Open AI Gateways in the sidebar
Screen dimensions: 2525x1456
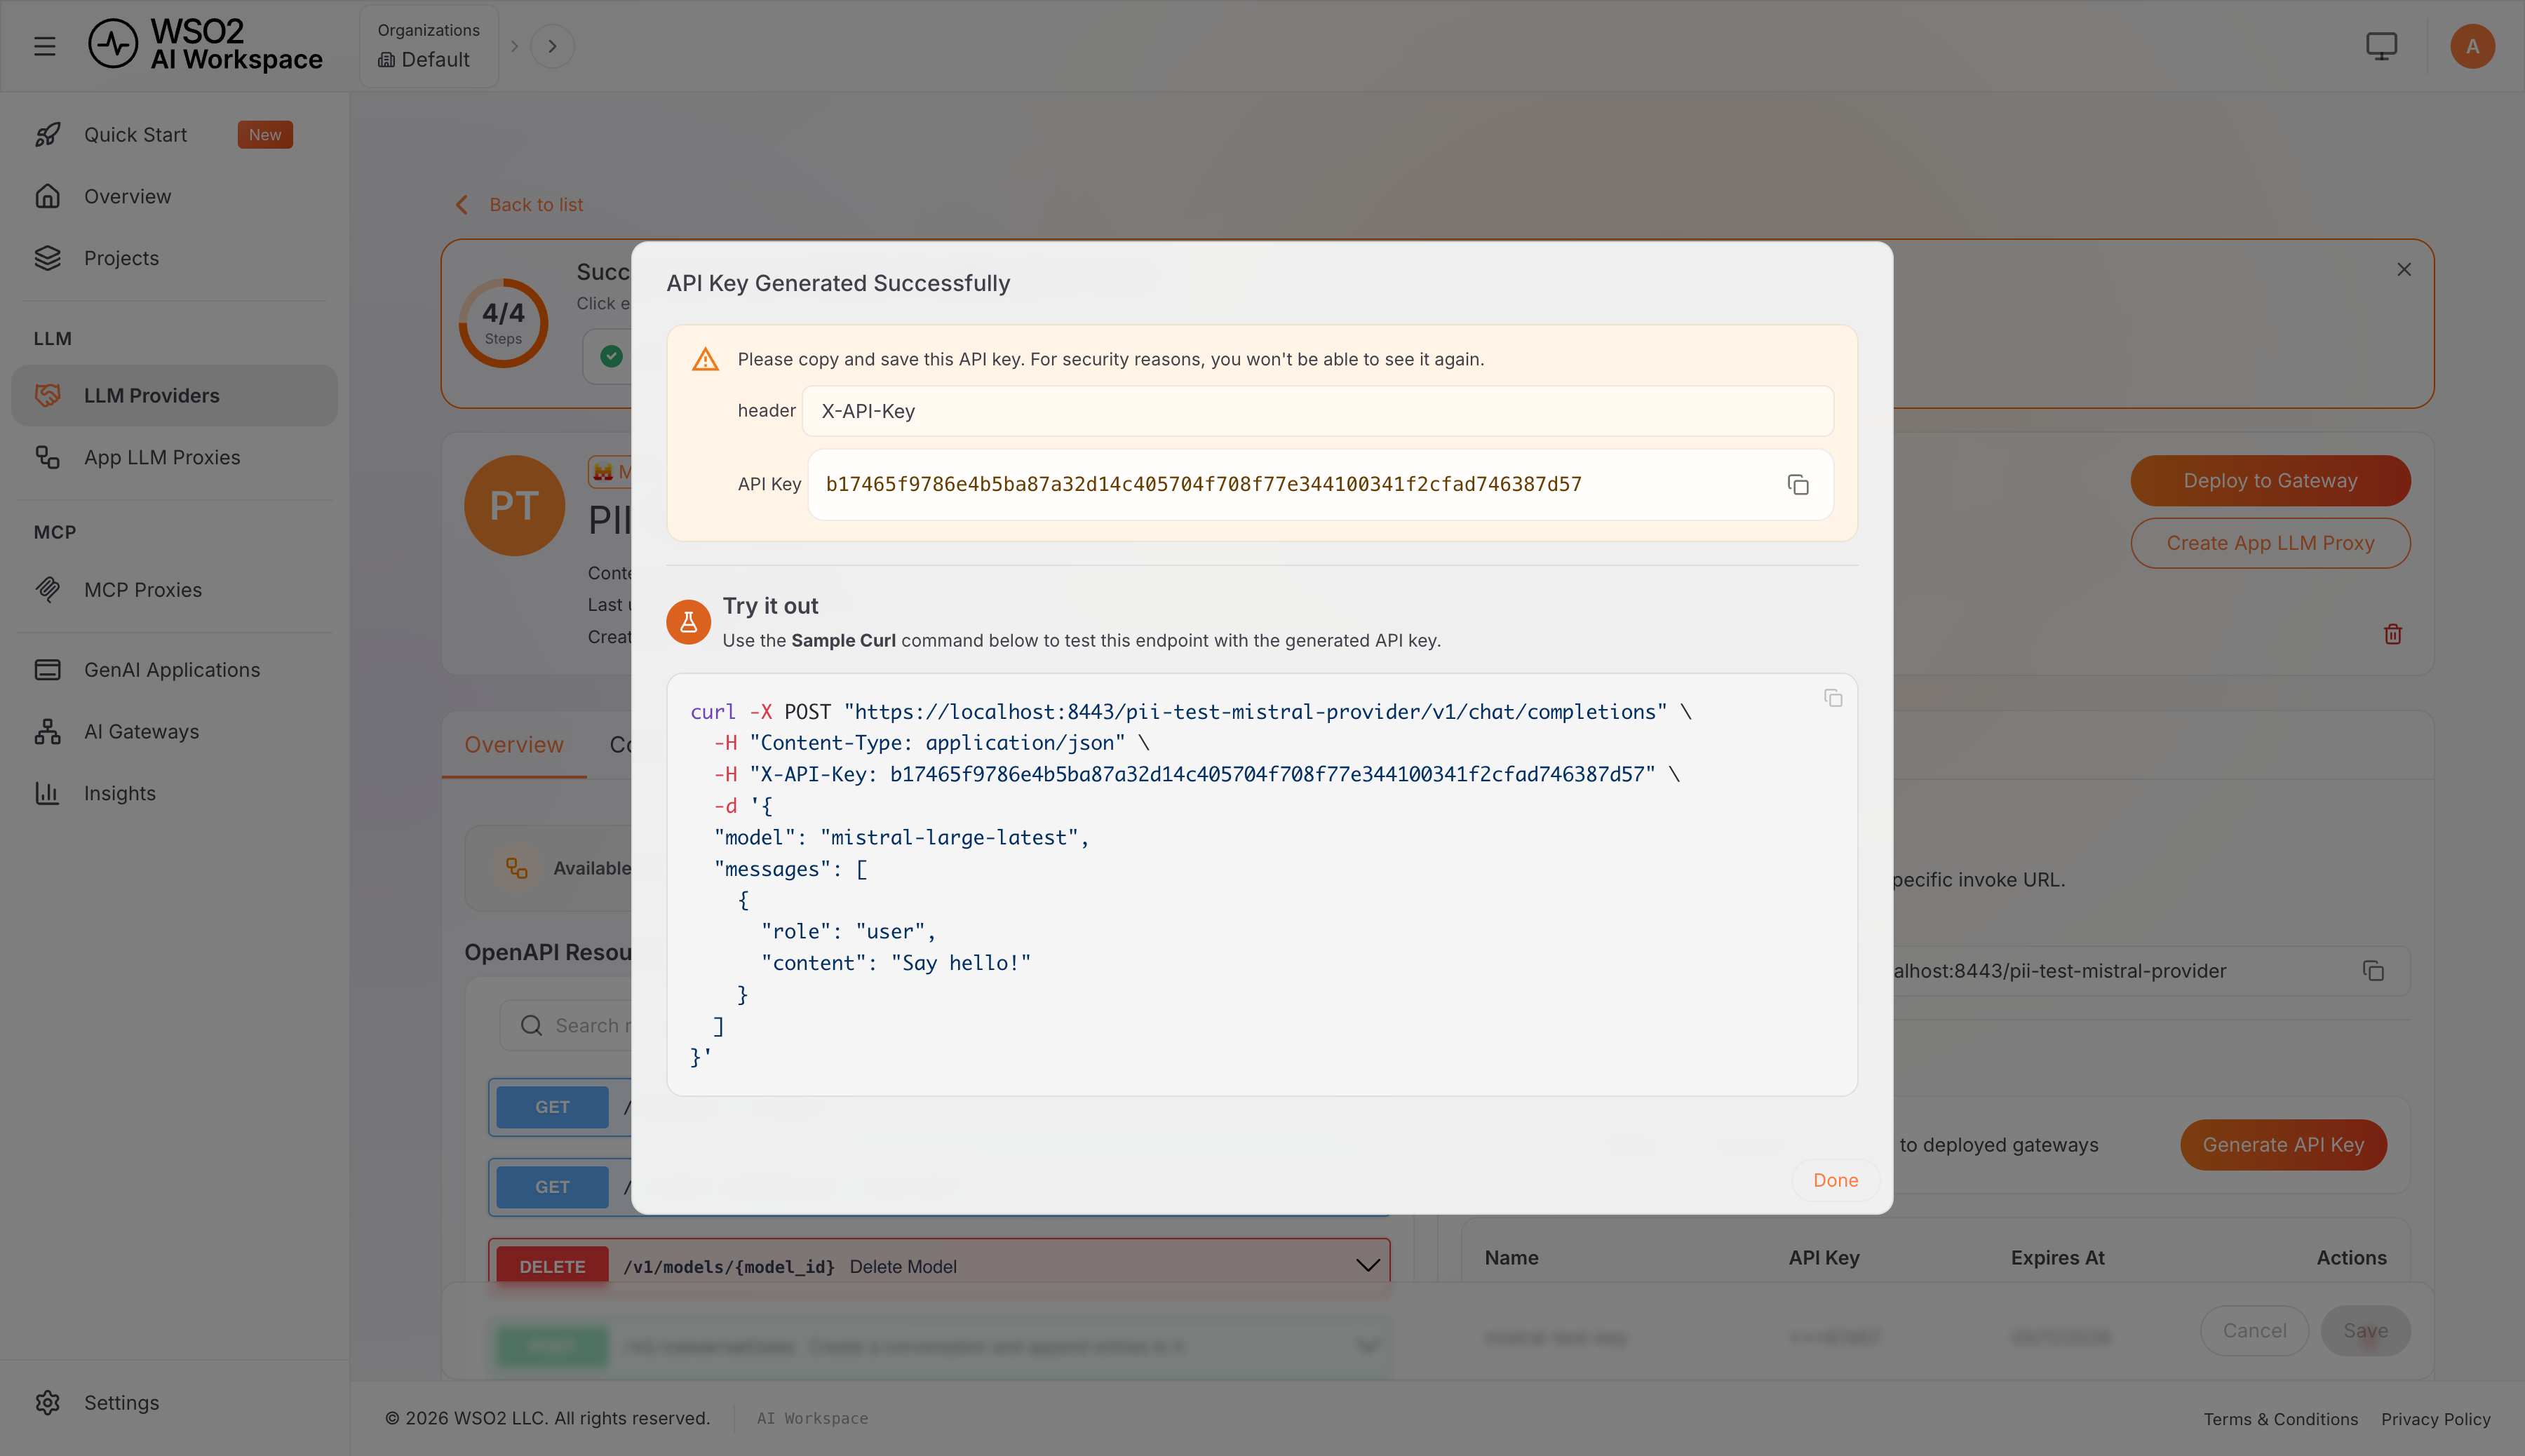pyautogui.click(x=174, y=732)
